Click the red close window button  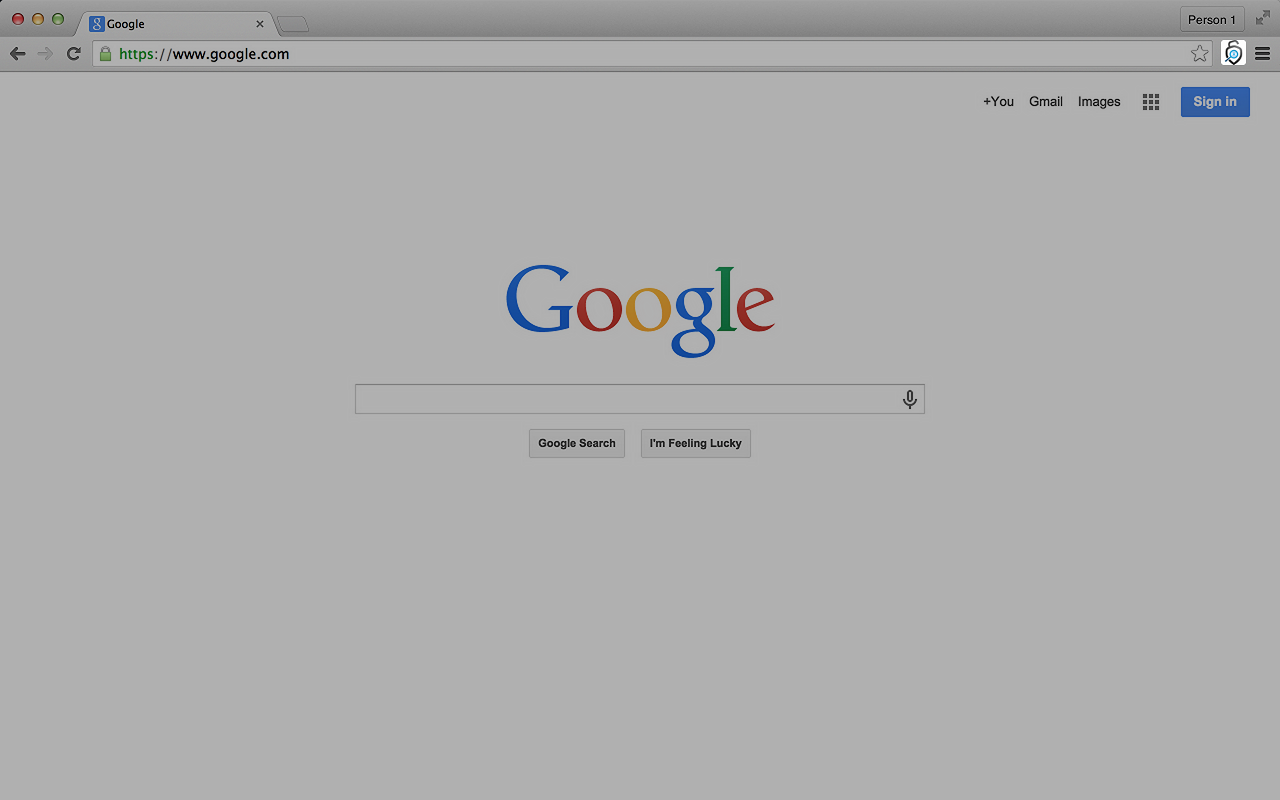(18, 19)
